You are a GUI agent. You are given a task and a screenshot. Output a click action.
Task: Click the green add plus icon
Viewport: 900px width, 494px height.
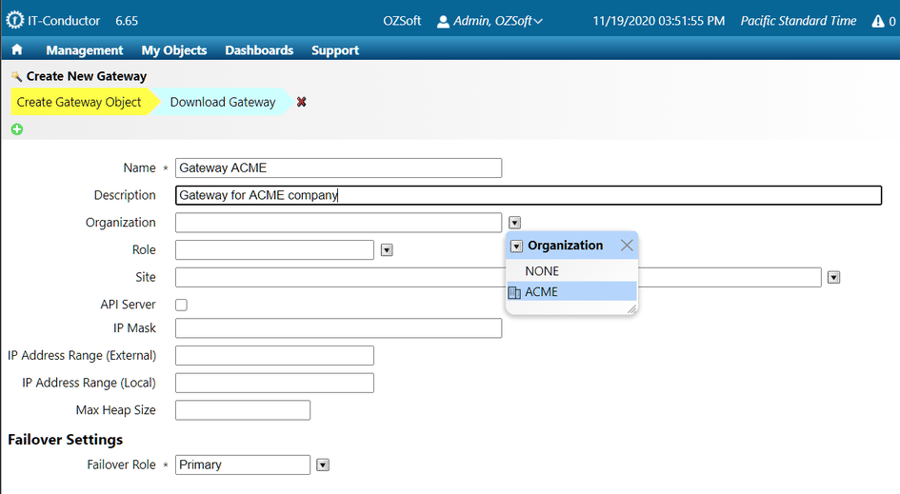pyautogui.click(x=17, y=129)
